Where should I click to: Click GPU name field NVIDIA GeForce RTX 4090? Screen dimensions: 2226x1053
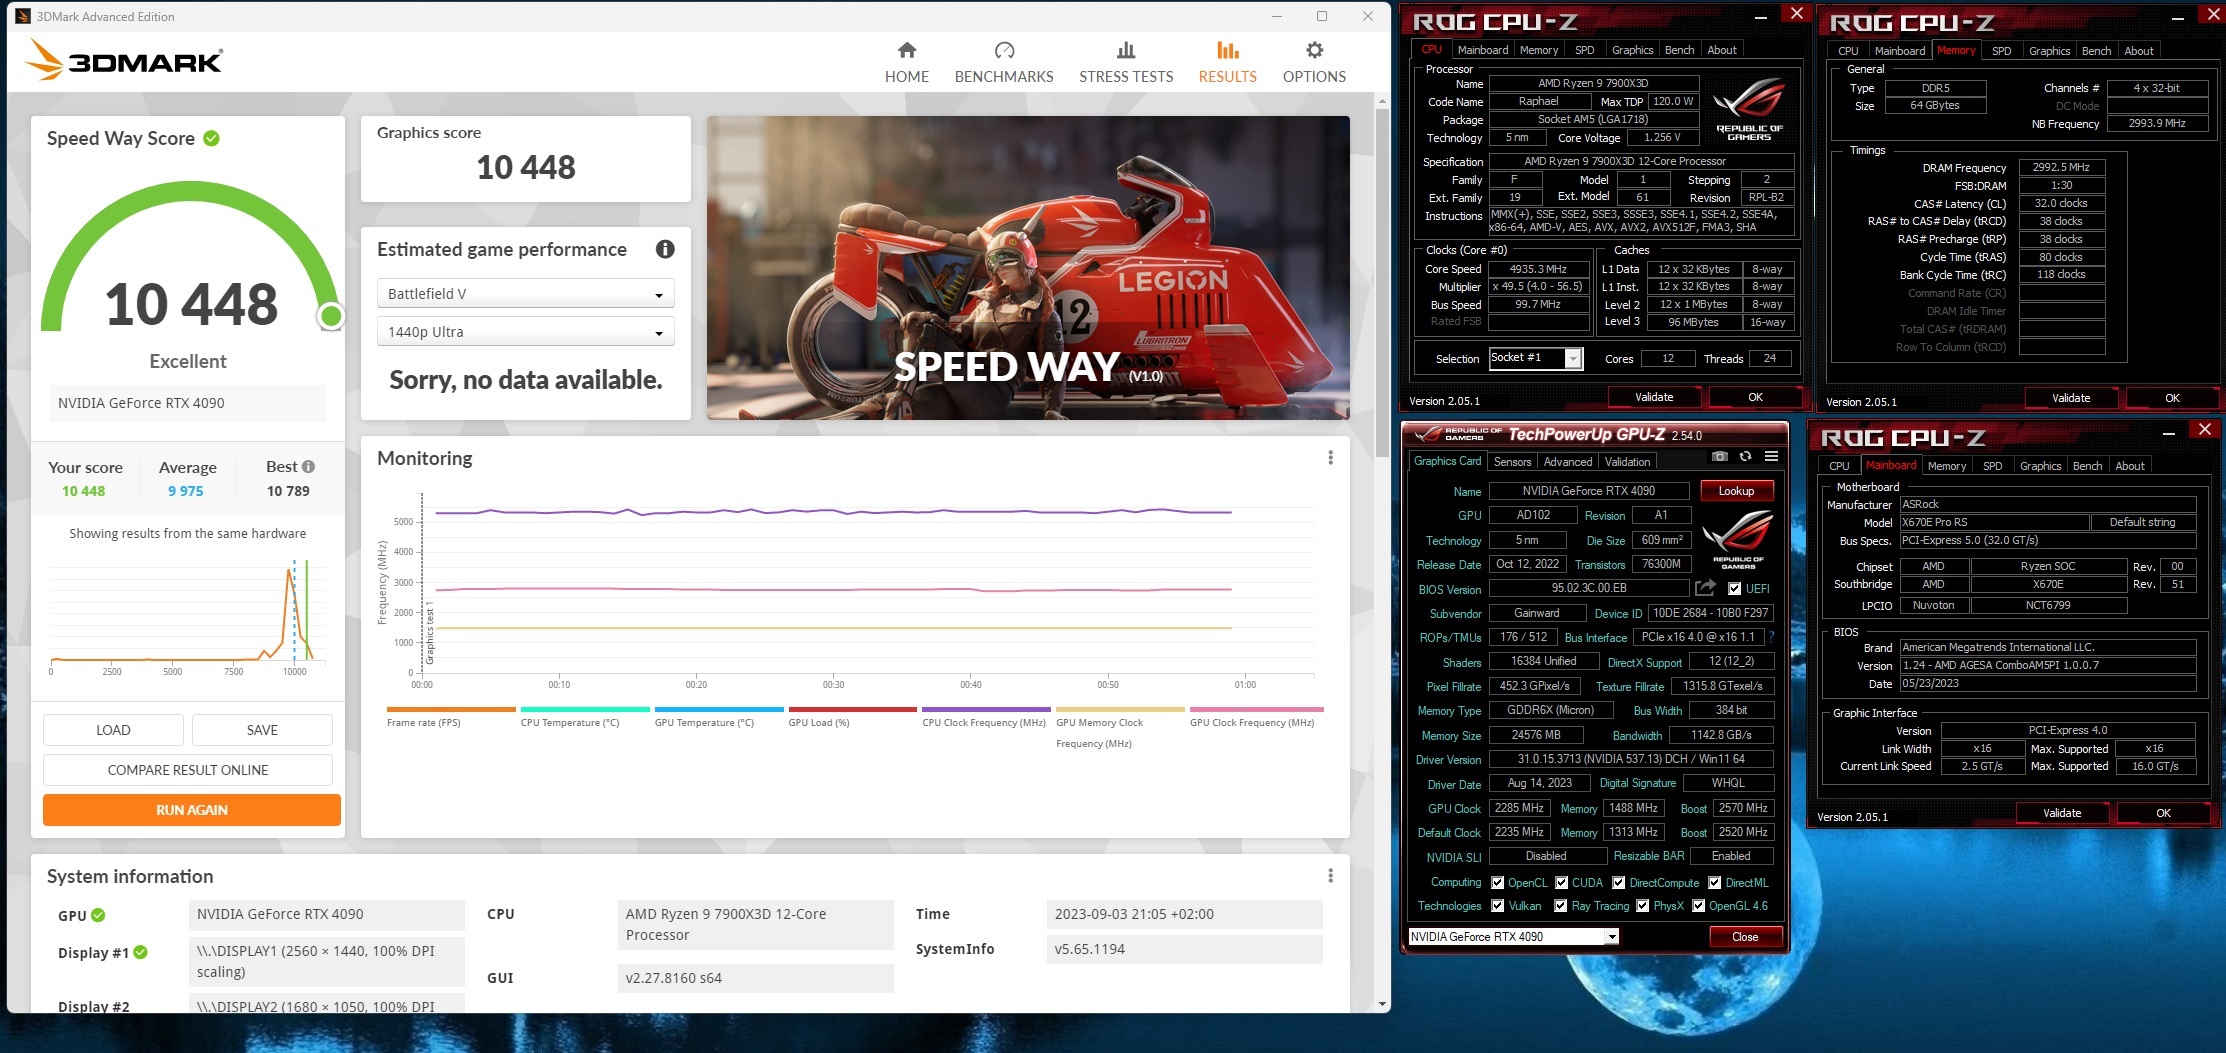point(1588,491)
